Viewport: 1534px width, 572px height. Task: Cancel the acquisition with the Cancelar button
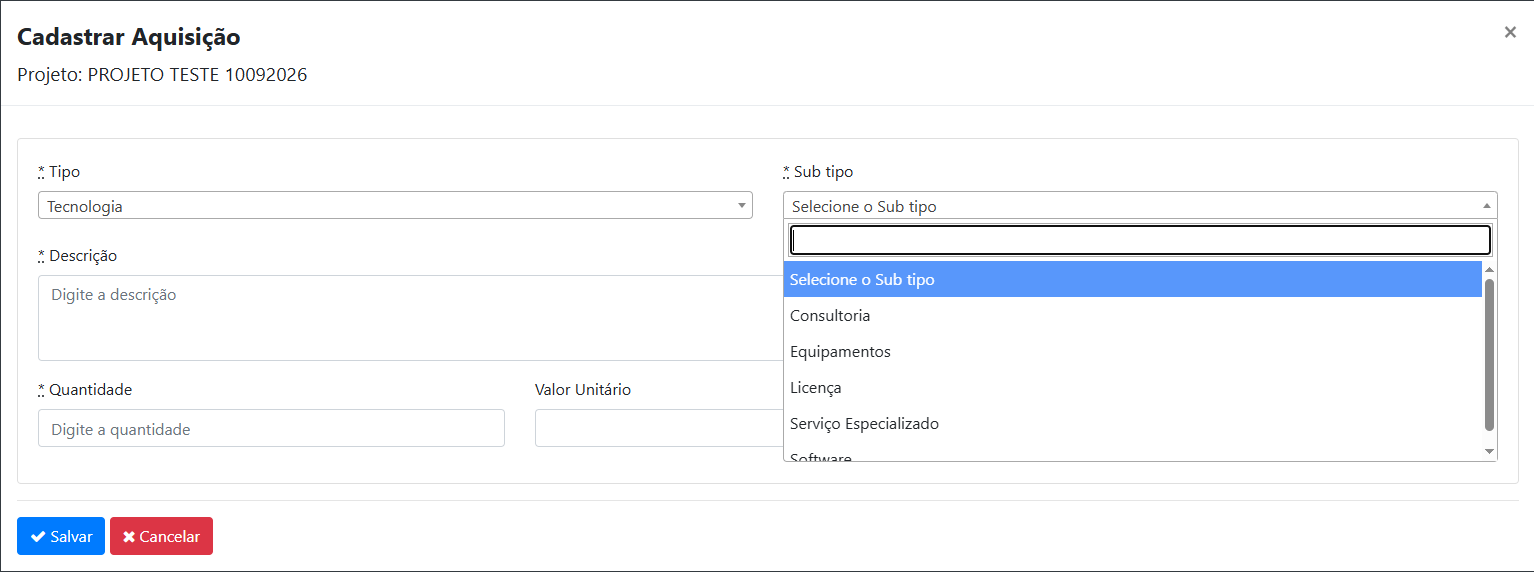tap(161, 536)
